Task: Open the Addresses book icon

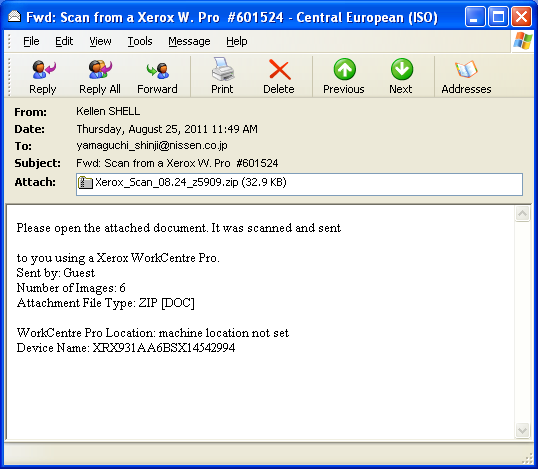Action: tap(466, 69)
